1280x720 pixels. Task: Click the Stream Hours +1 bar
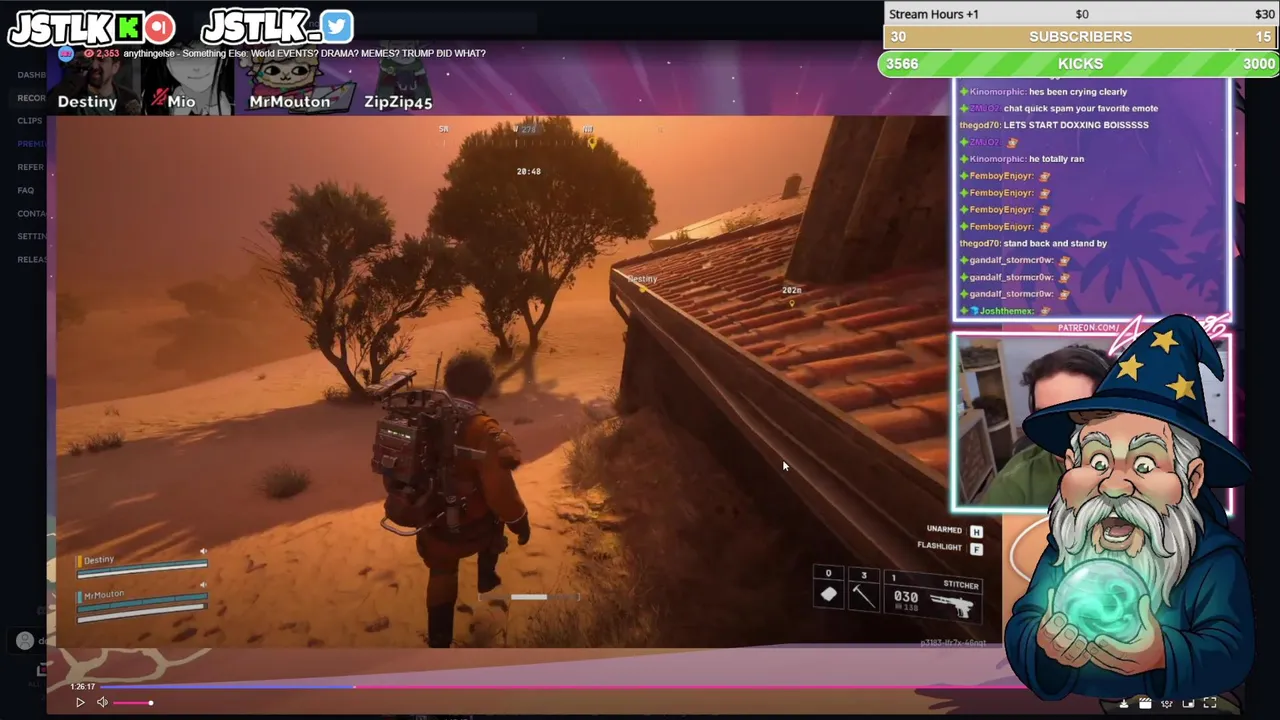1080,14
